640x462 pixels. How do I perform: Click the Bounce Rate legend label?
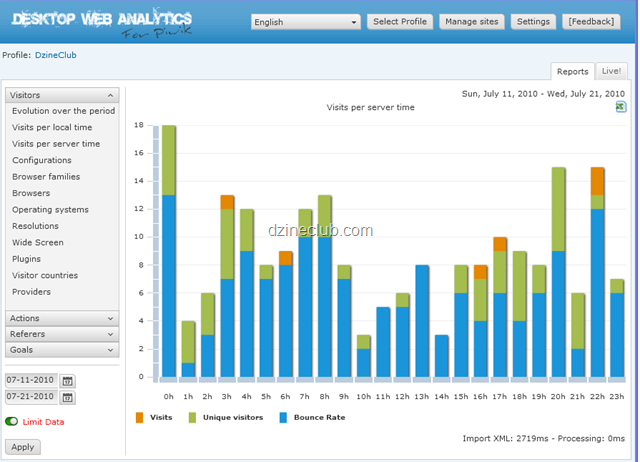click(x=320, y=418)
